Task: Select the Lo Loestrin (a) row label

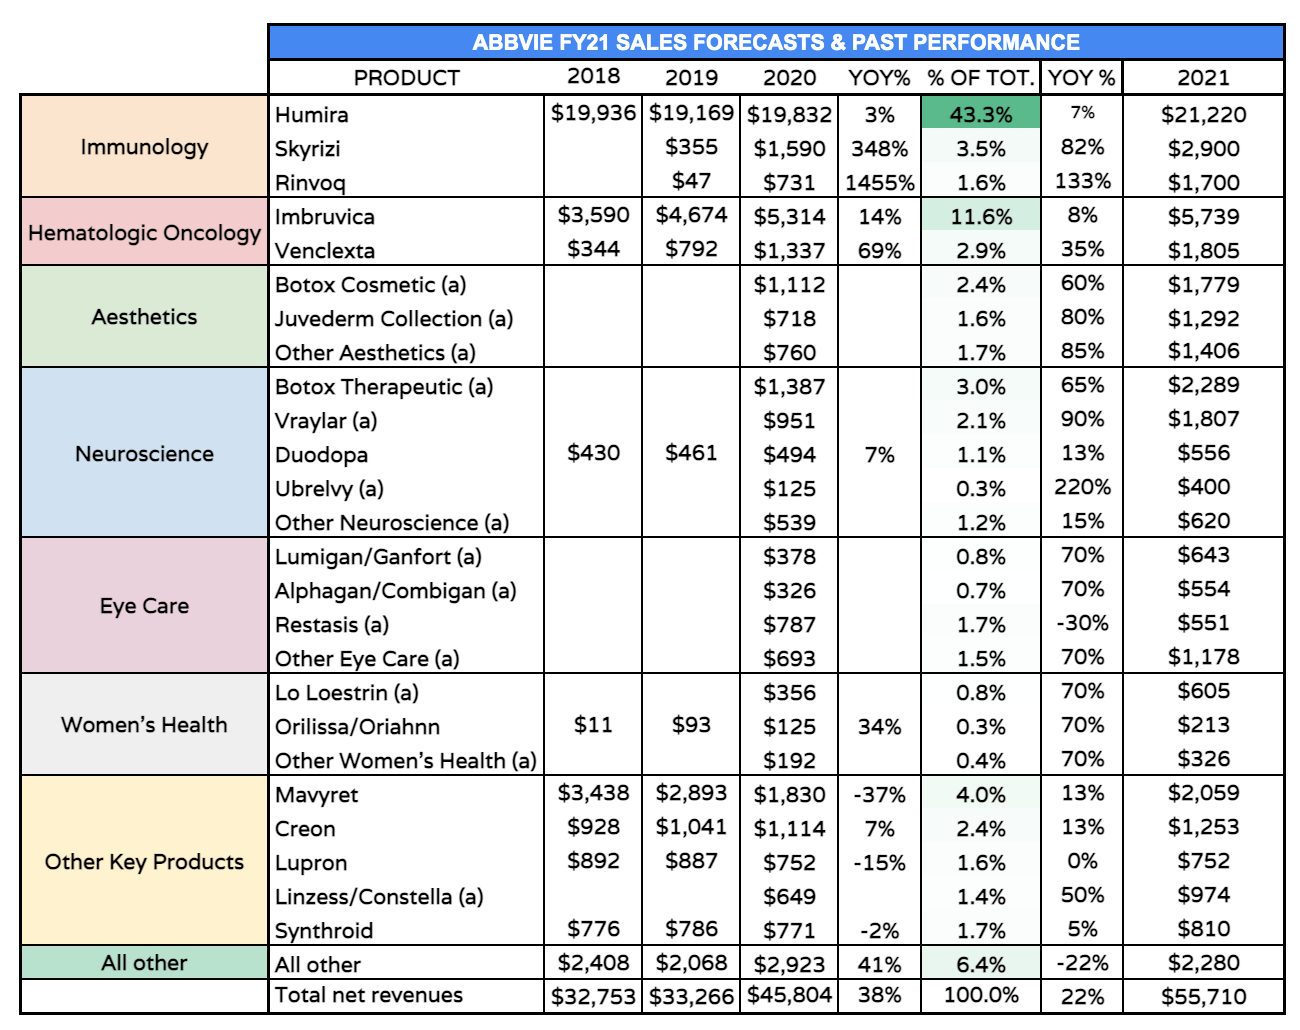Action: point(347,693)
